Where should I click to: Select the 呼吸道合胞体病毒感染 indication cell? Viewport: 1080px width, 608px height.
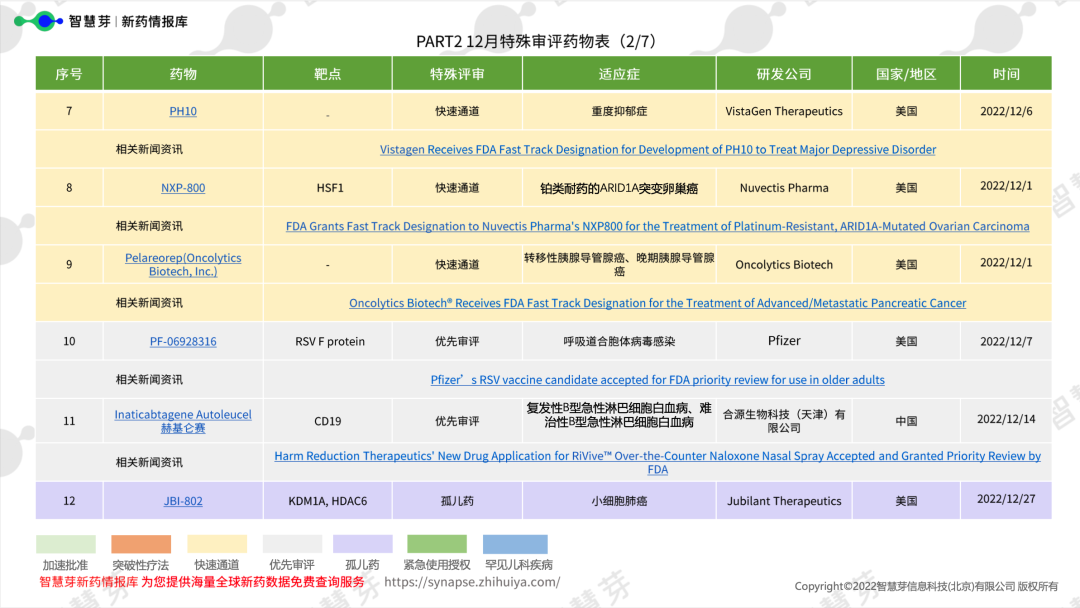[x=619, y=341]
